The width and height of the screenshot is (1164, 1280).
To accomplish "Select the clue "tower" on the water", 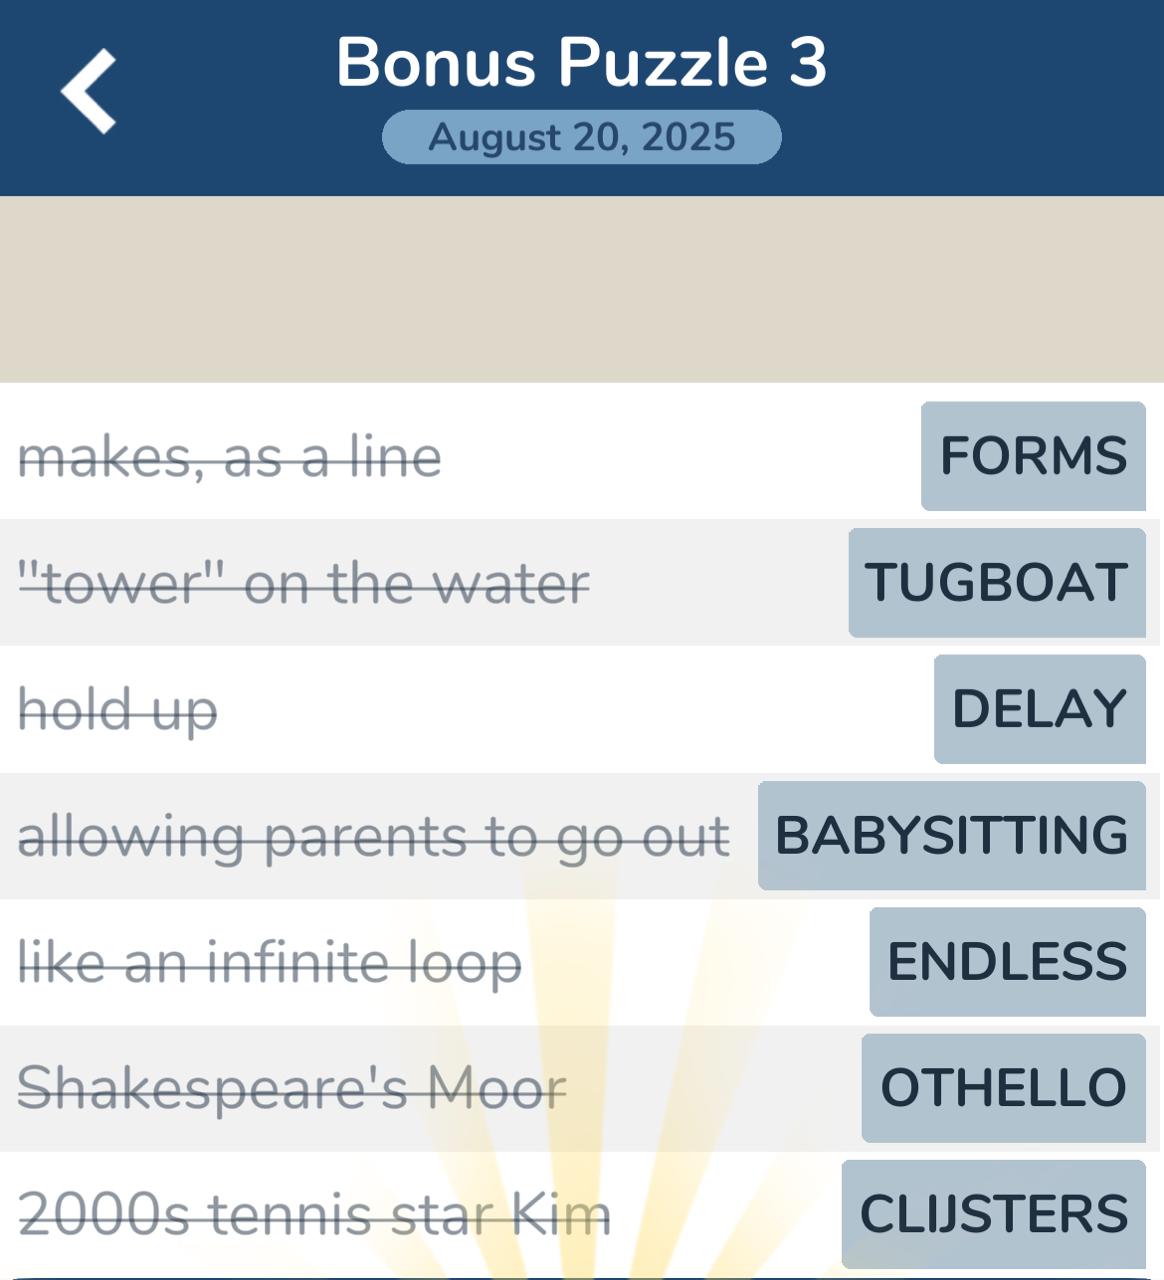I will click(304, 584).
